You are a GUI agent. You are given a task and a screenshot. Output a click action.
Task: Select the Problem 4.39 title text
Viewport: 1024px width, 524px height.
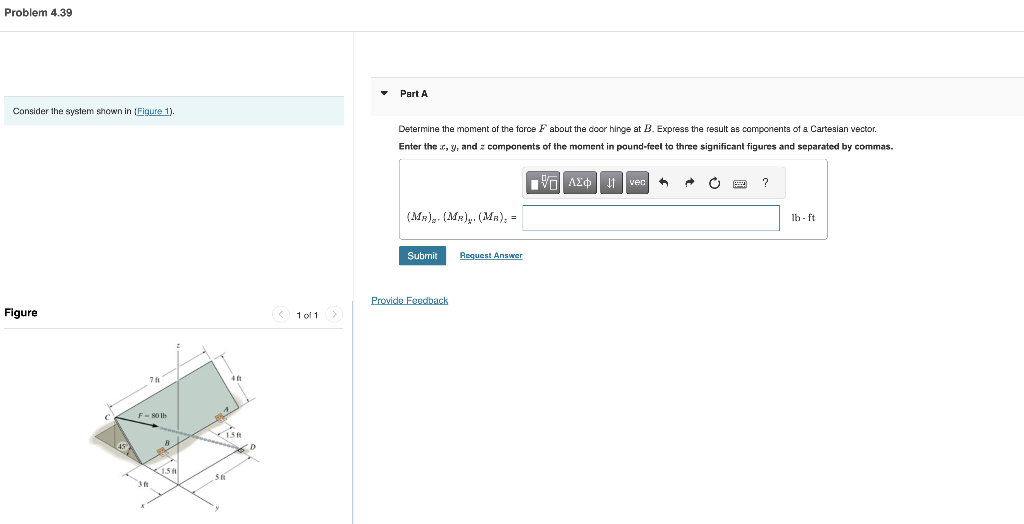[38, 12]
